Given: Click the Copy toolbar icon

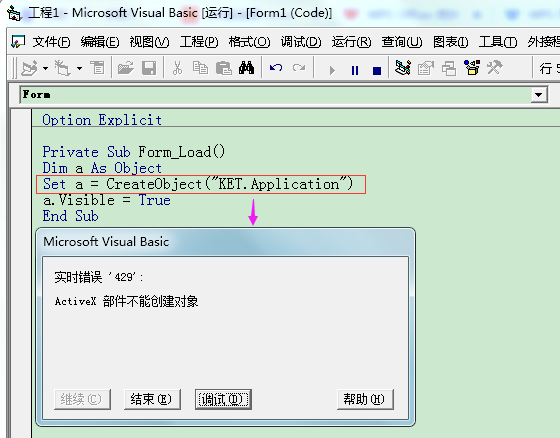Looking at the screenshot, I should click(200, 68).
